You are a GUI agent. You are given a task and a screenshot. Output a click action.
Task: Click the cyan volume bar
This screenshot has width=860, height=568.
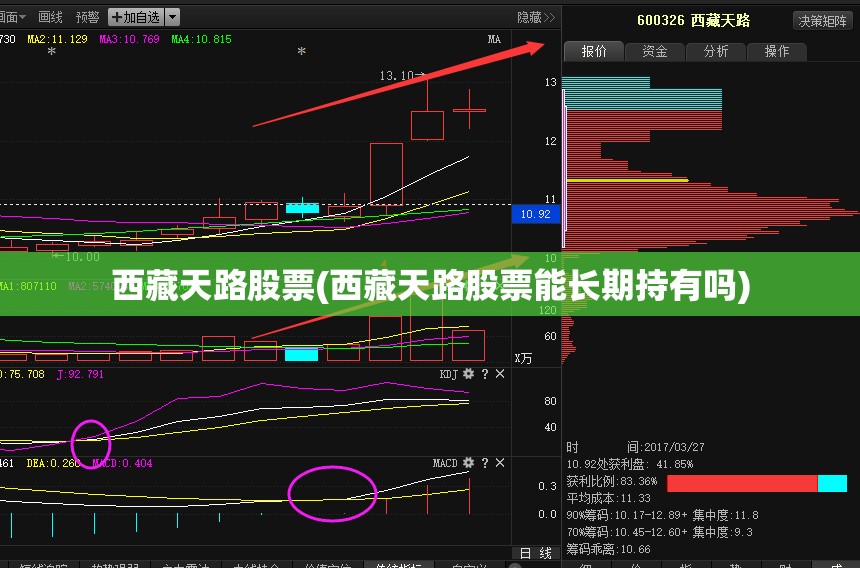point(301,354)
